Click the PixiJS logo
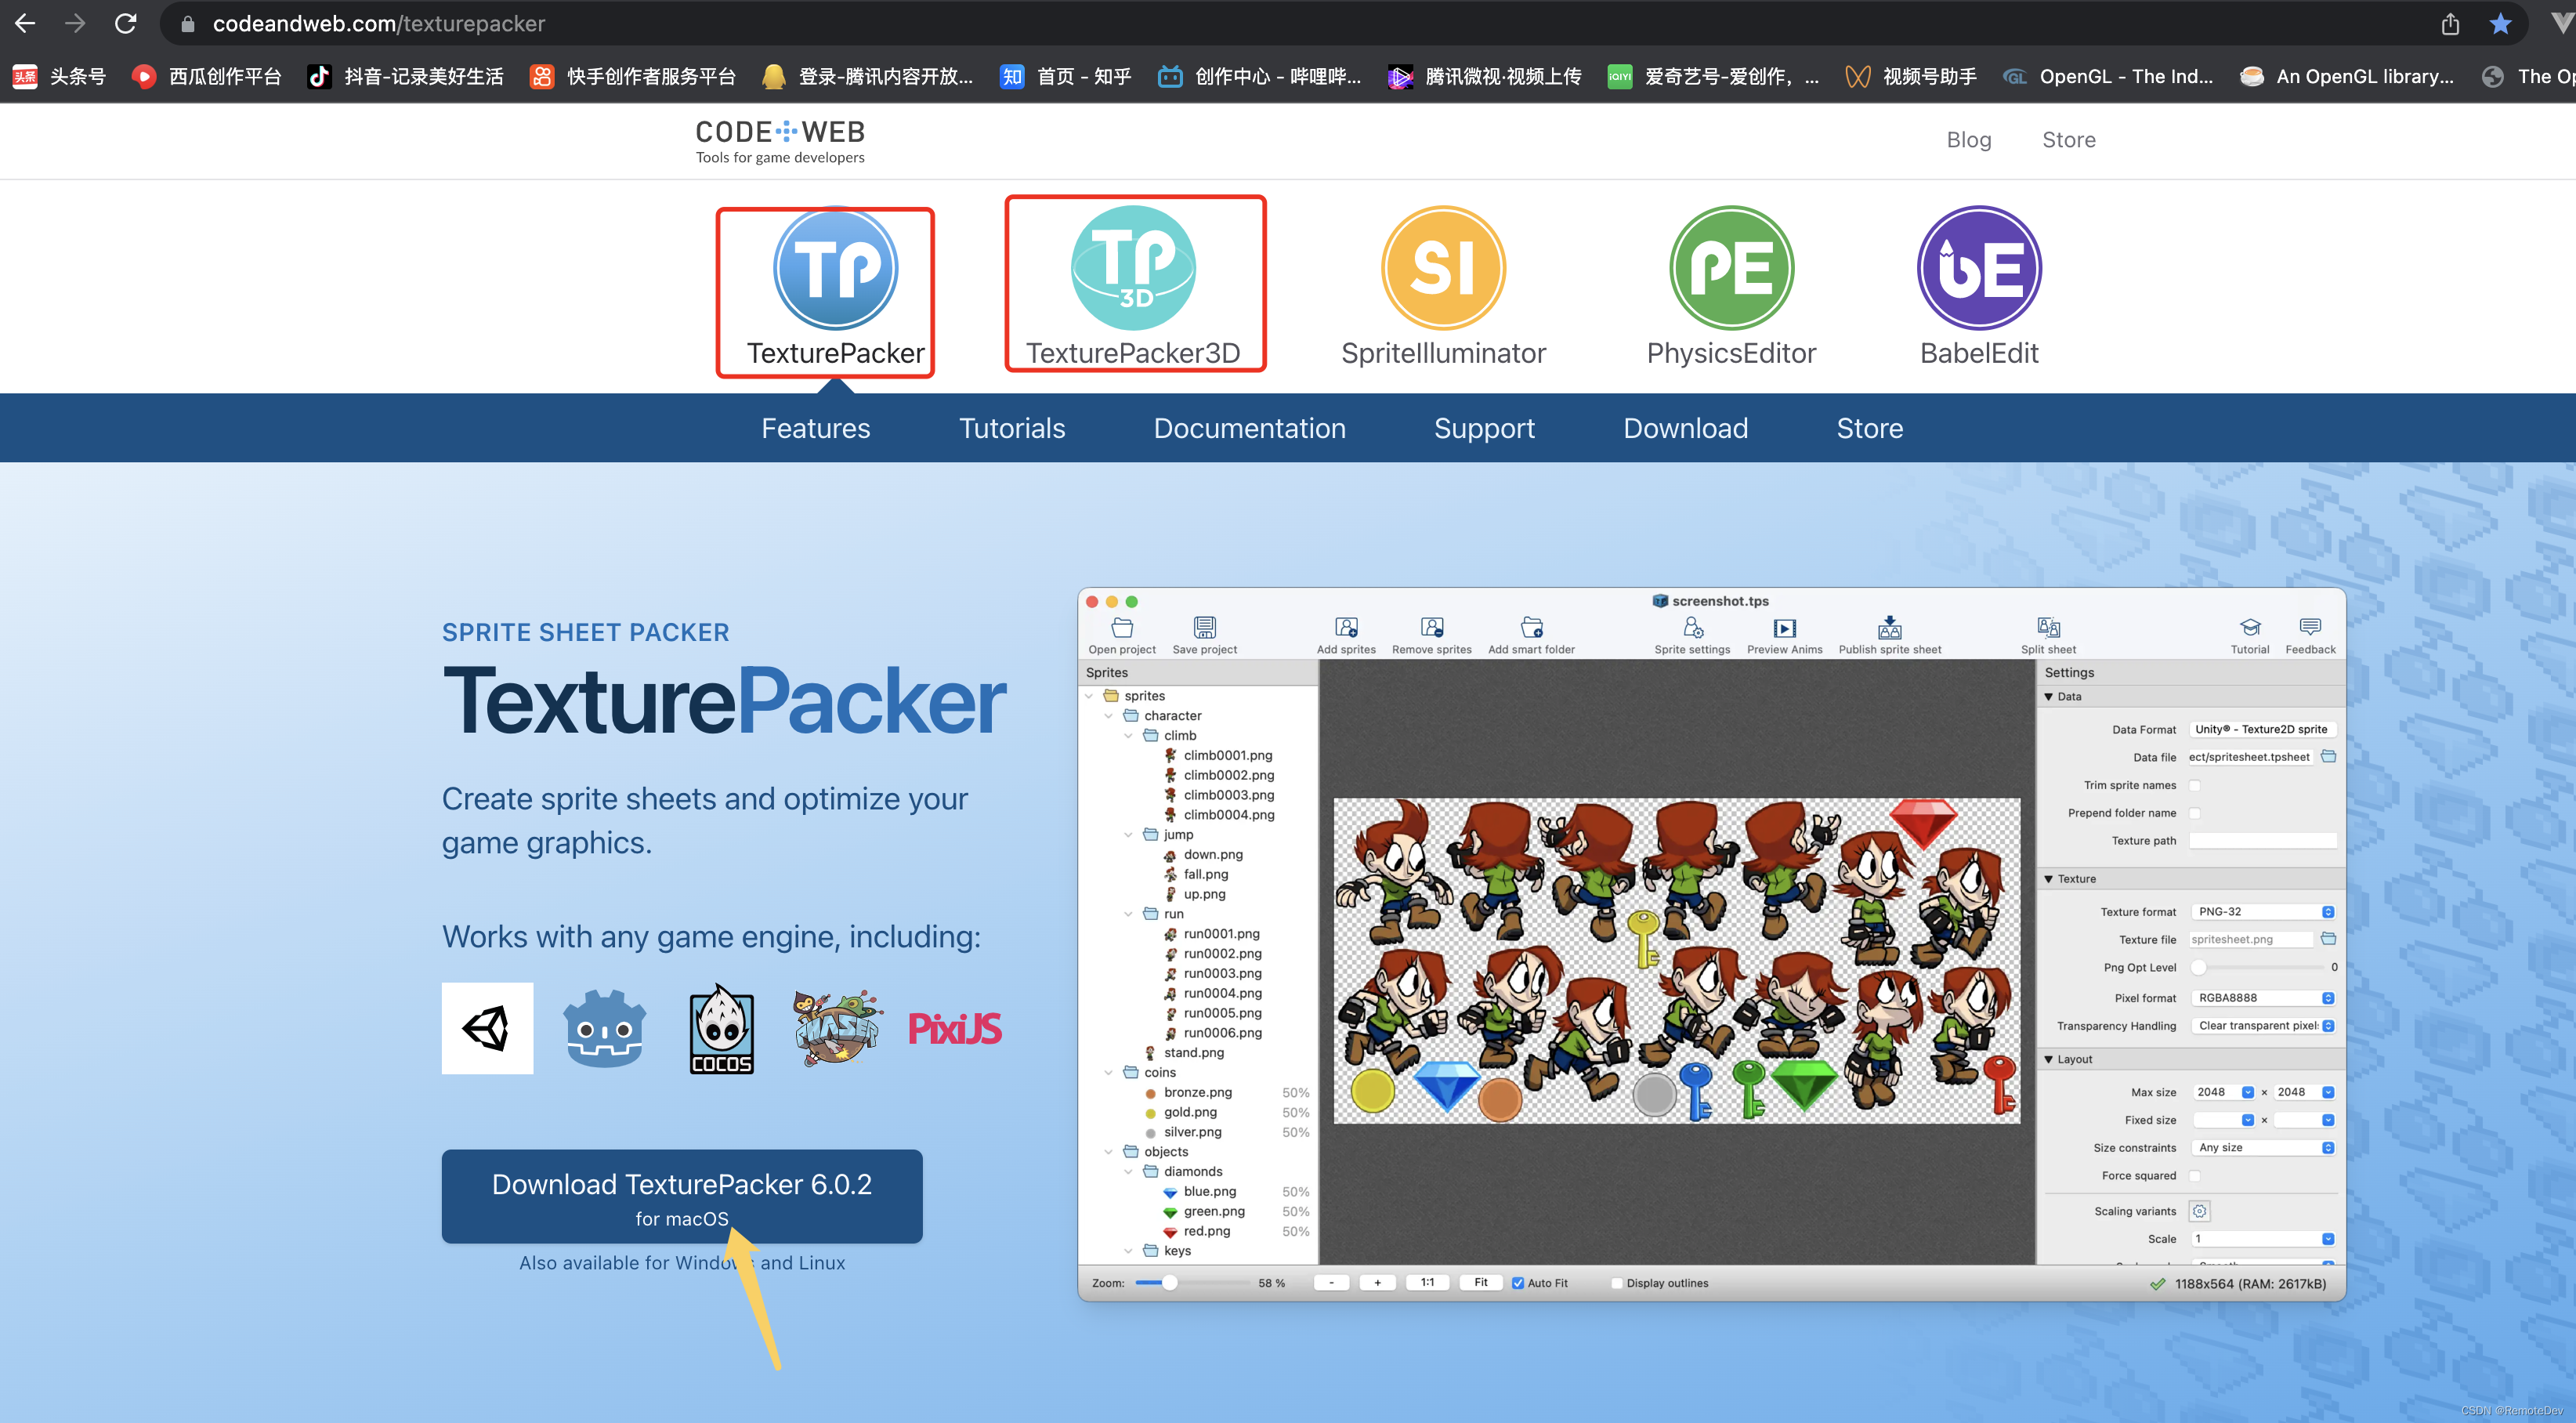This screenshot has height=1423, width=2576. pyautogui.click(x=954, y=1028)
